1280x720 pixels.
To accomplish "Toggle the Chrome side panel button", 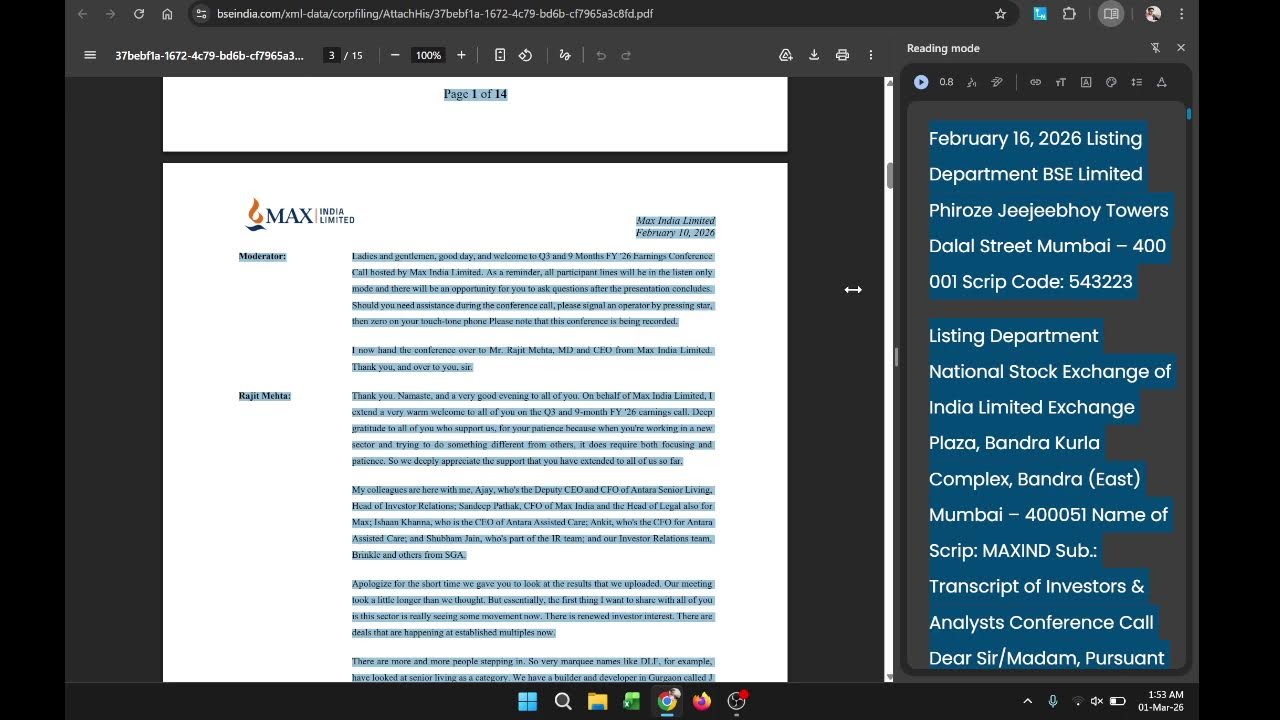I will pyautogui.click(x=1110, y=14).
